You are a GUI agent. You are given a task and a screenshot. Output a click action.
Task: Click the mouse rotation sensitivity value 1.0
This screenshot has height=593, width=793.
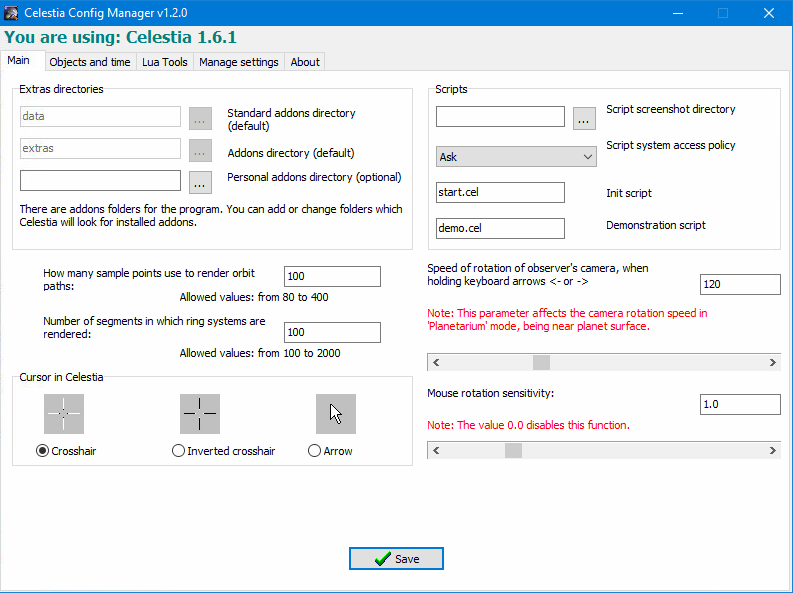tap(740, 404)
